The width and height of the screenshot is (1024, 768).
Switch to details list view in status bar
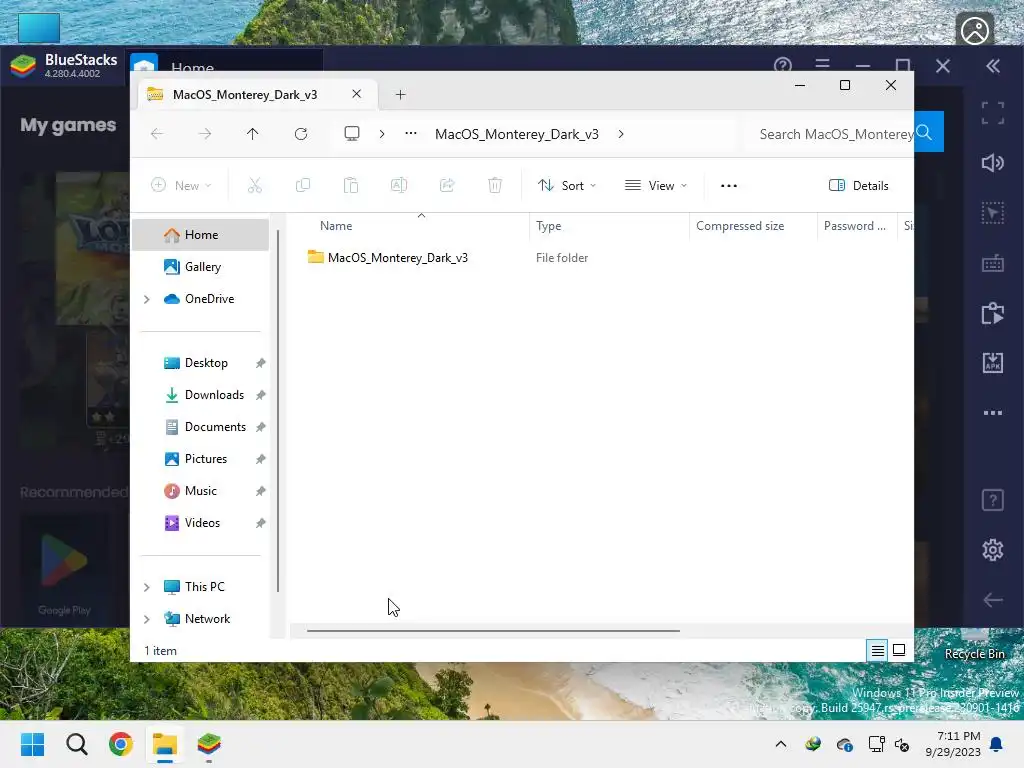[878, 650]
